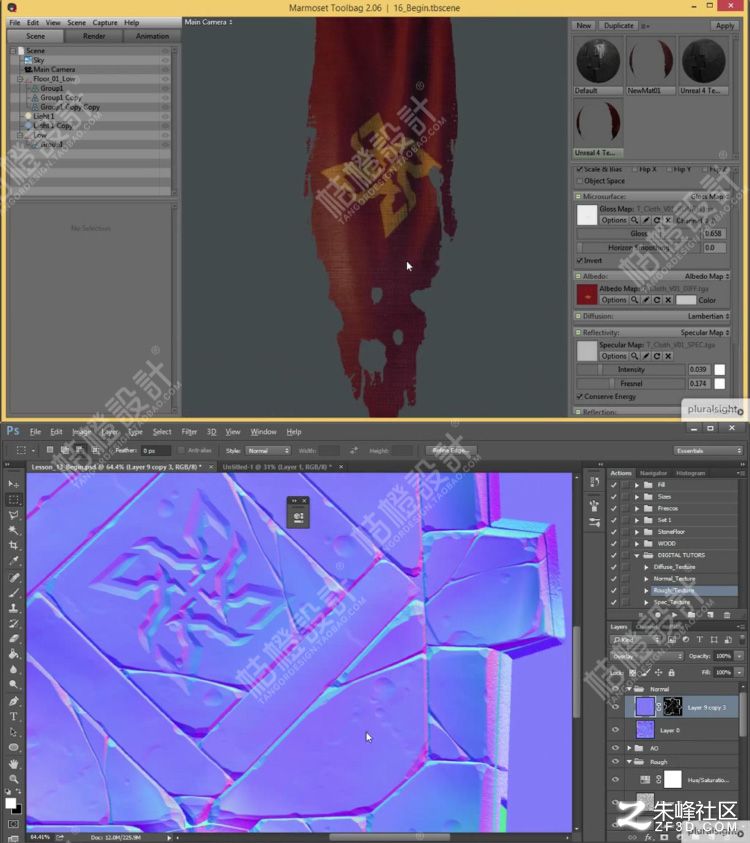Select the Blur tool
The image size is (750, 843).
(13, 669)
